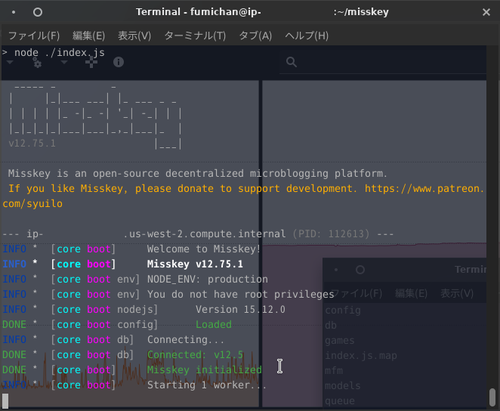Click the gear settings icon behind the terminal

click(37, 63)
